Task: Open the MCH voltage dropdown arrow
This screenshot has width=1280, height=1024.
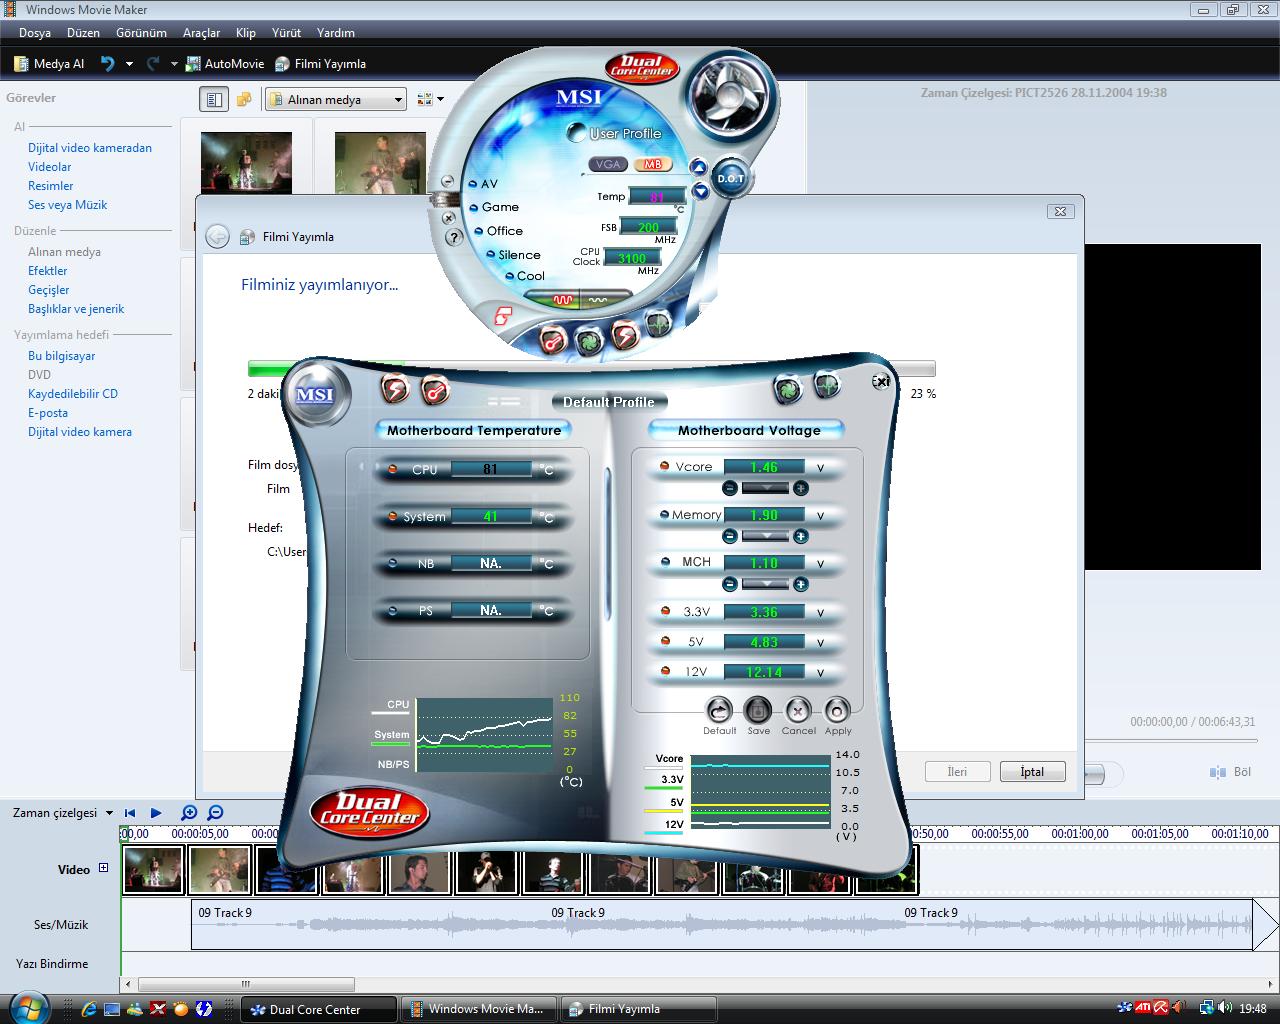Action: tap(765, 584)
